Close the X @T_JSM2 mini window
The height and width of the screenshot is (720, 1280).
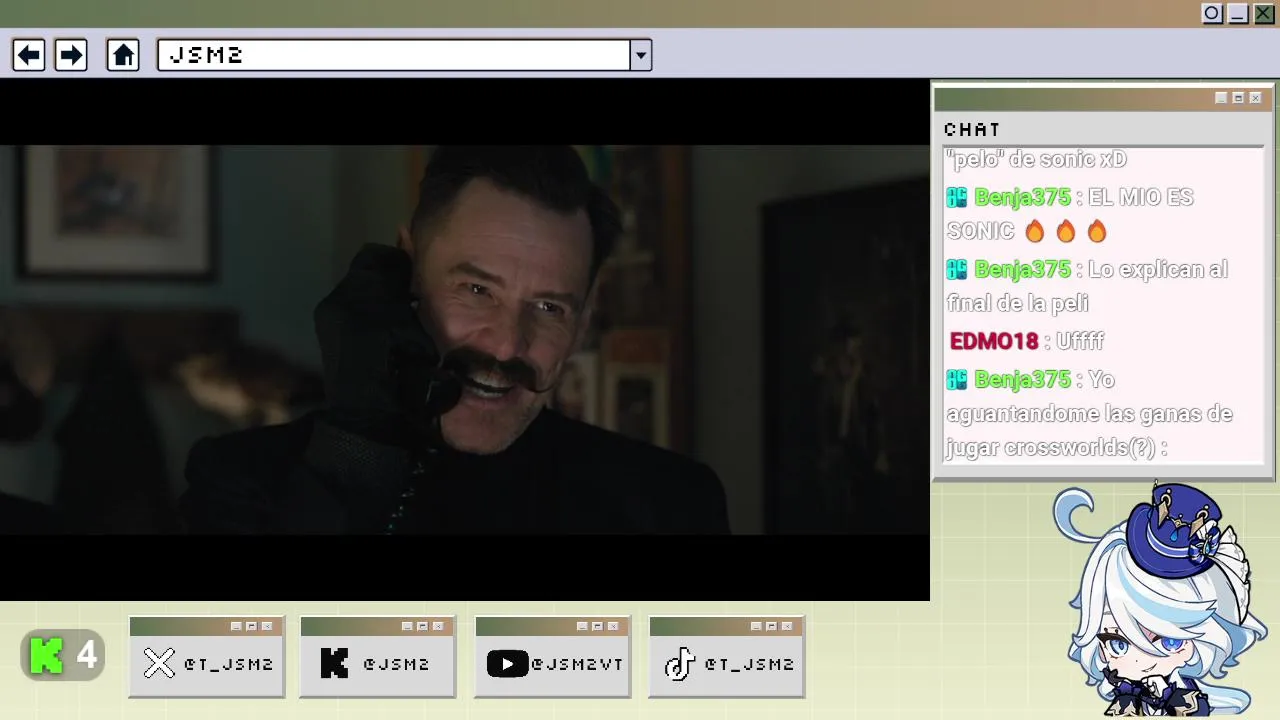[267, 626]
